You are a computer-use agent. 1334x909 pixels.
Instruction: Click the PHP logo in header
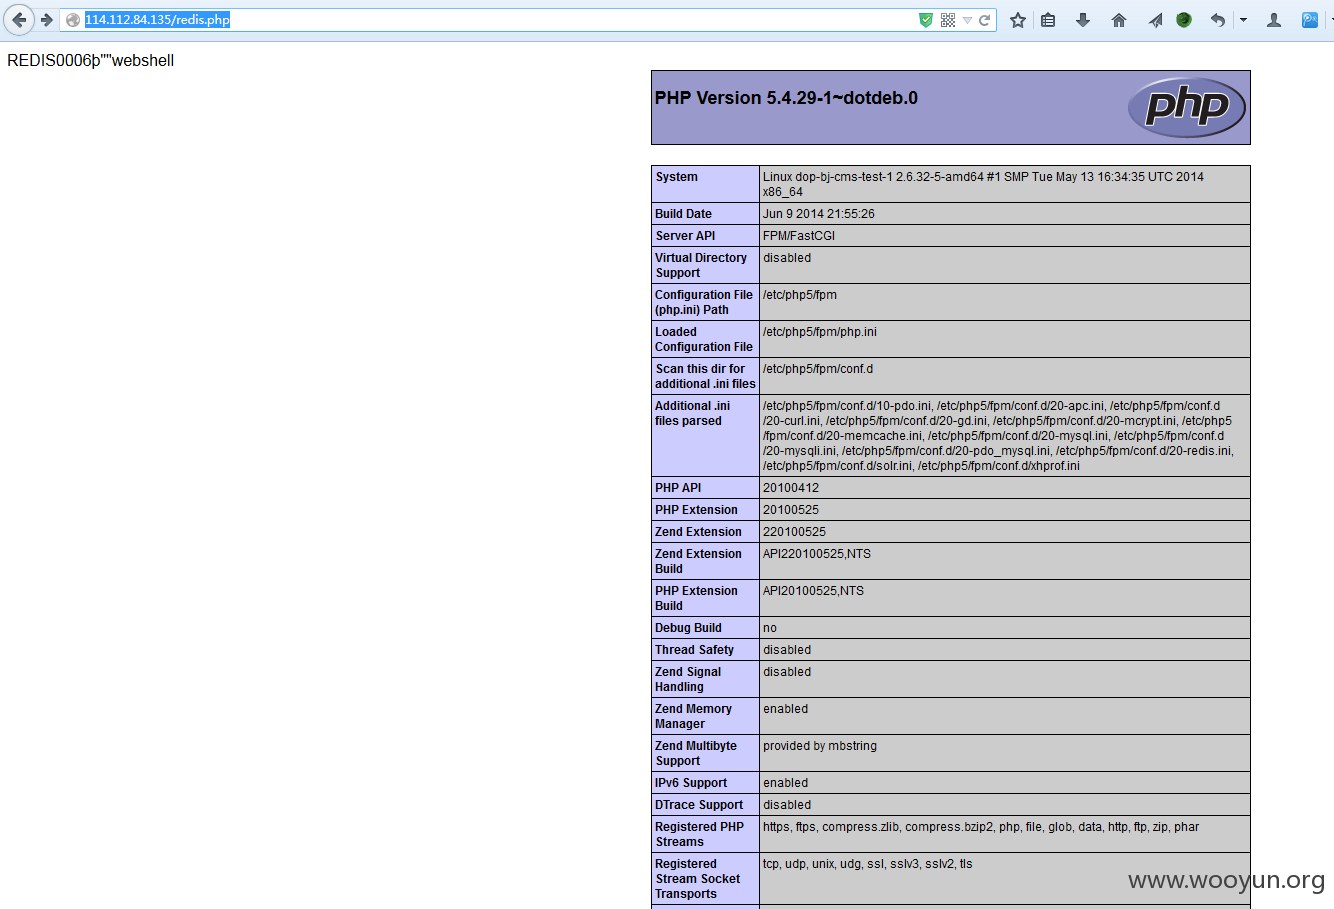[x=1187, y=107]
